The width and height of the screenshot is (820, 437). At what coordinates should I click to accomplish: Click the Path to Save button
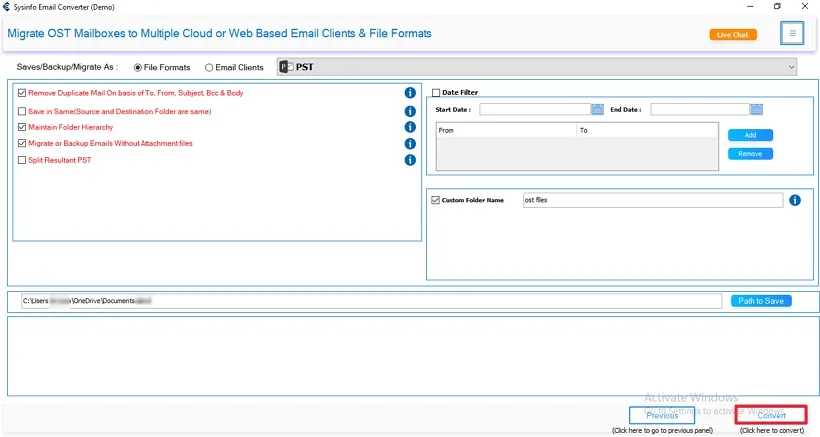[761, 301]
